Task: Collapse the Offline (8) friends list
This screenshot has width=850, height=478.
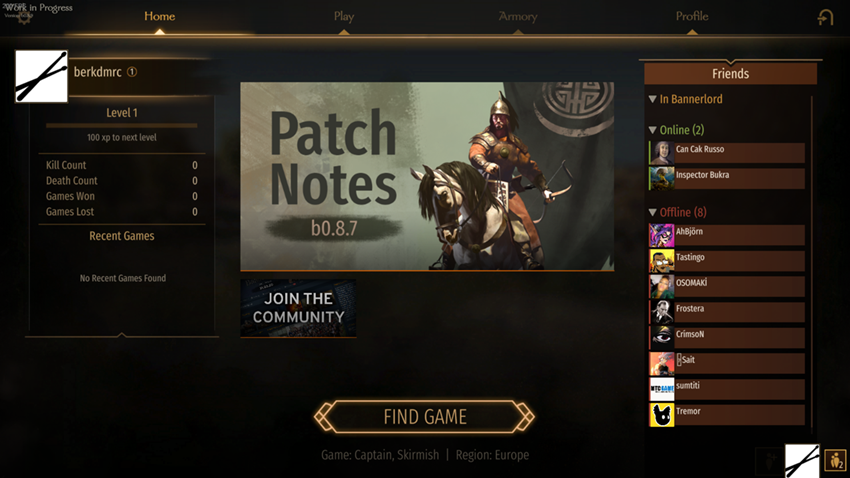Action: [x=653, y=212]
